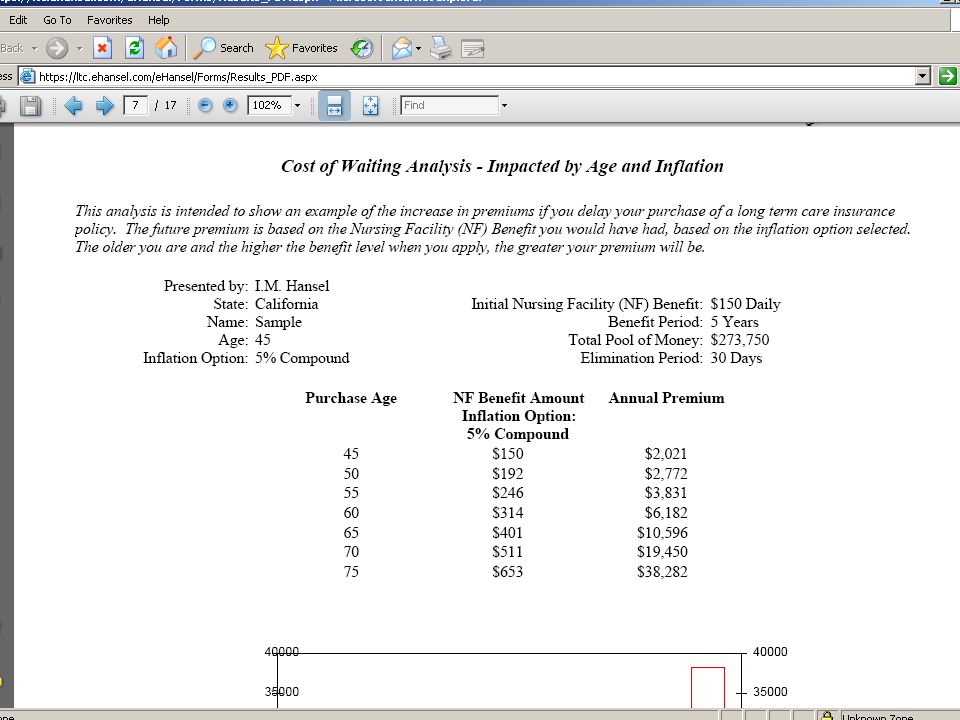Click the 5% Compound inflation option value
The image size is (960, 720).
[x=302, y=358]
